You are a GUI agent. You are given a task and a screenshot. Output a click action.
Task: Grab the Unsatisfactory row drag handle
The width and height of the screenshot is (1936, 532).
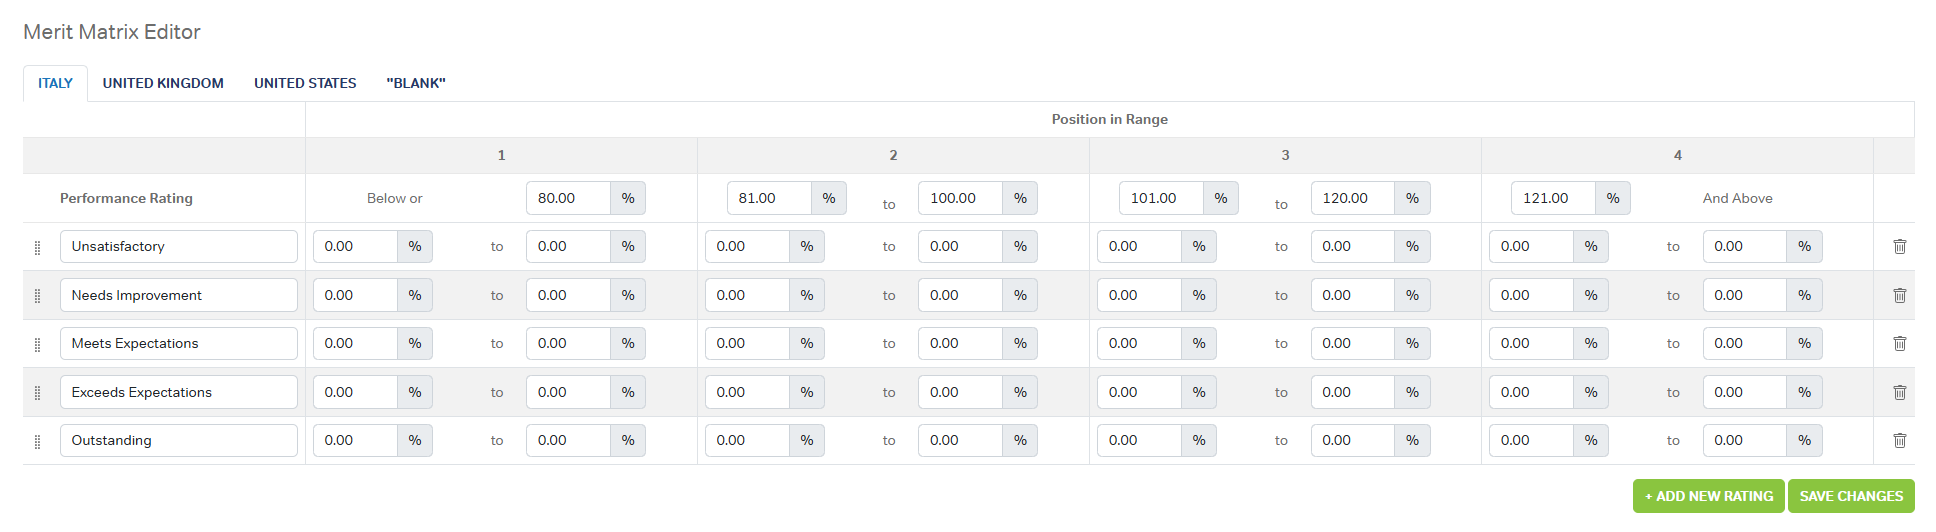tap(38, 247)
